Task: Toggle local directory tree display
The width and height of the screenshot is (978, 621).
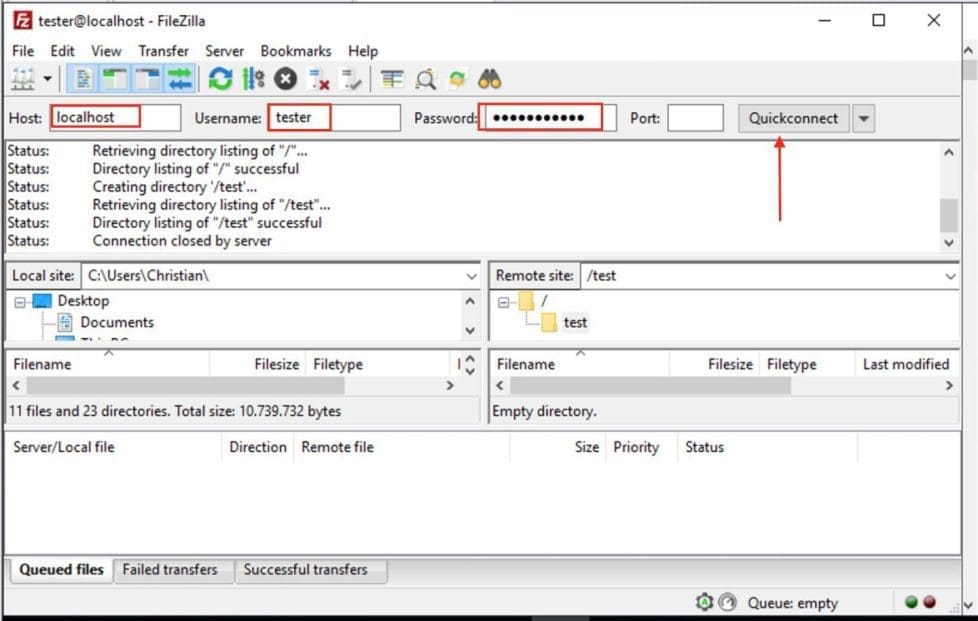Action: click(115, 79)
